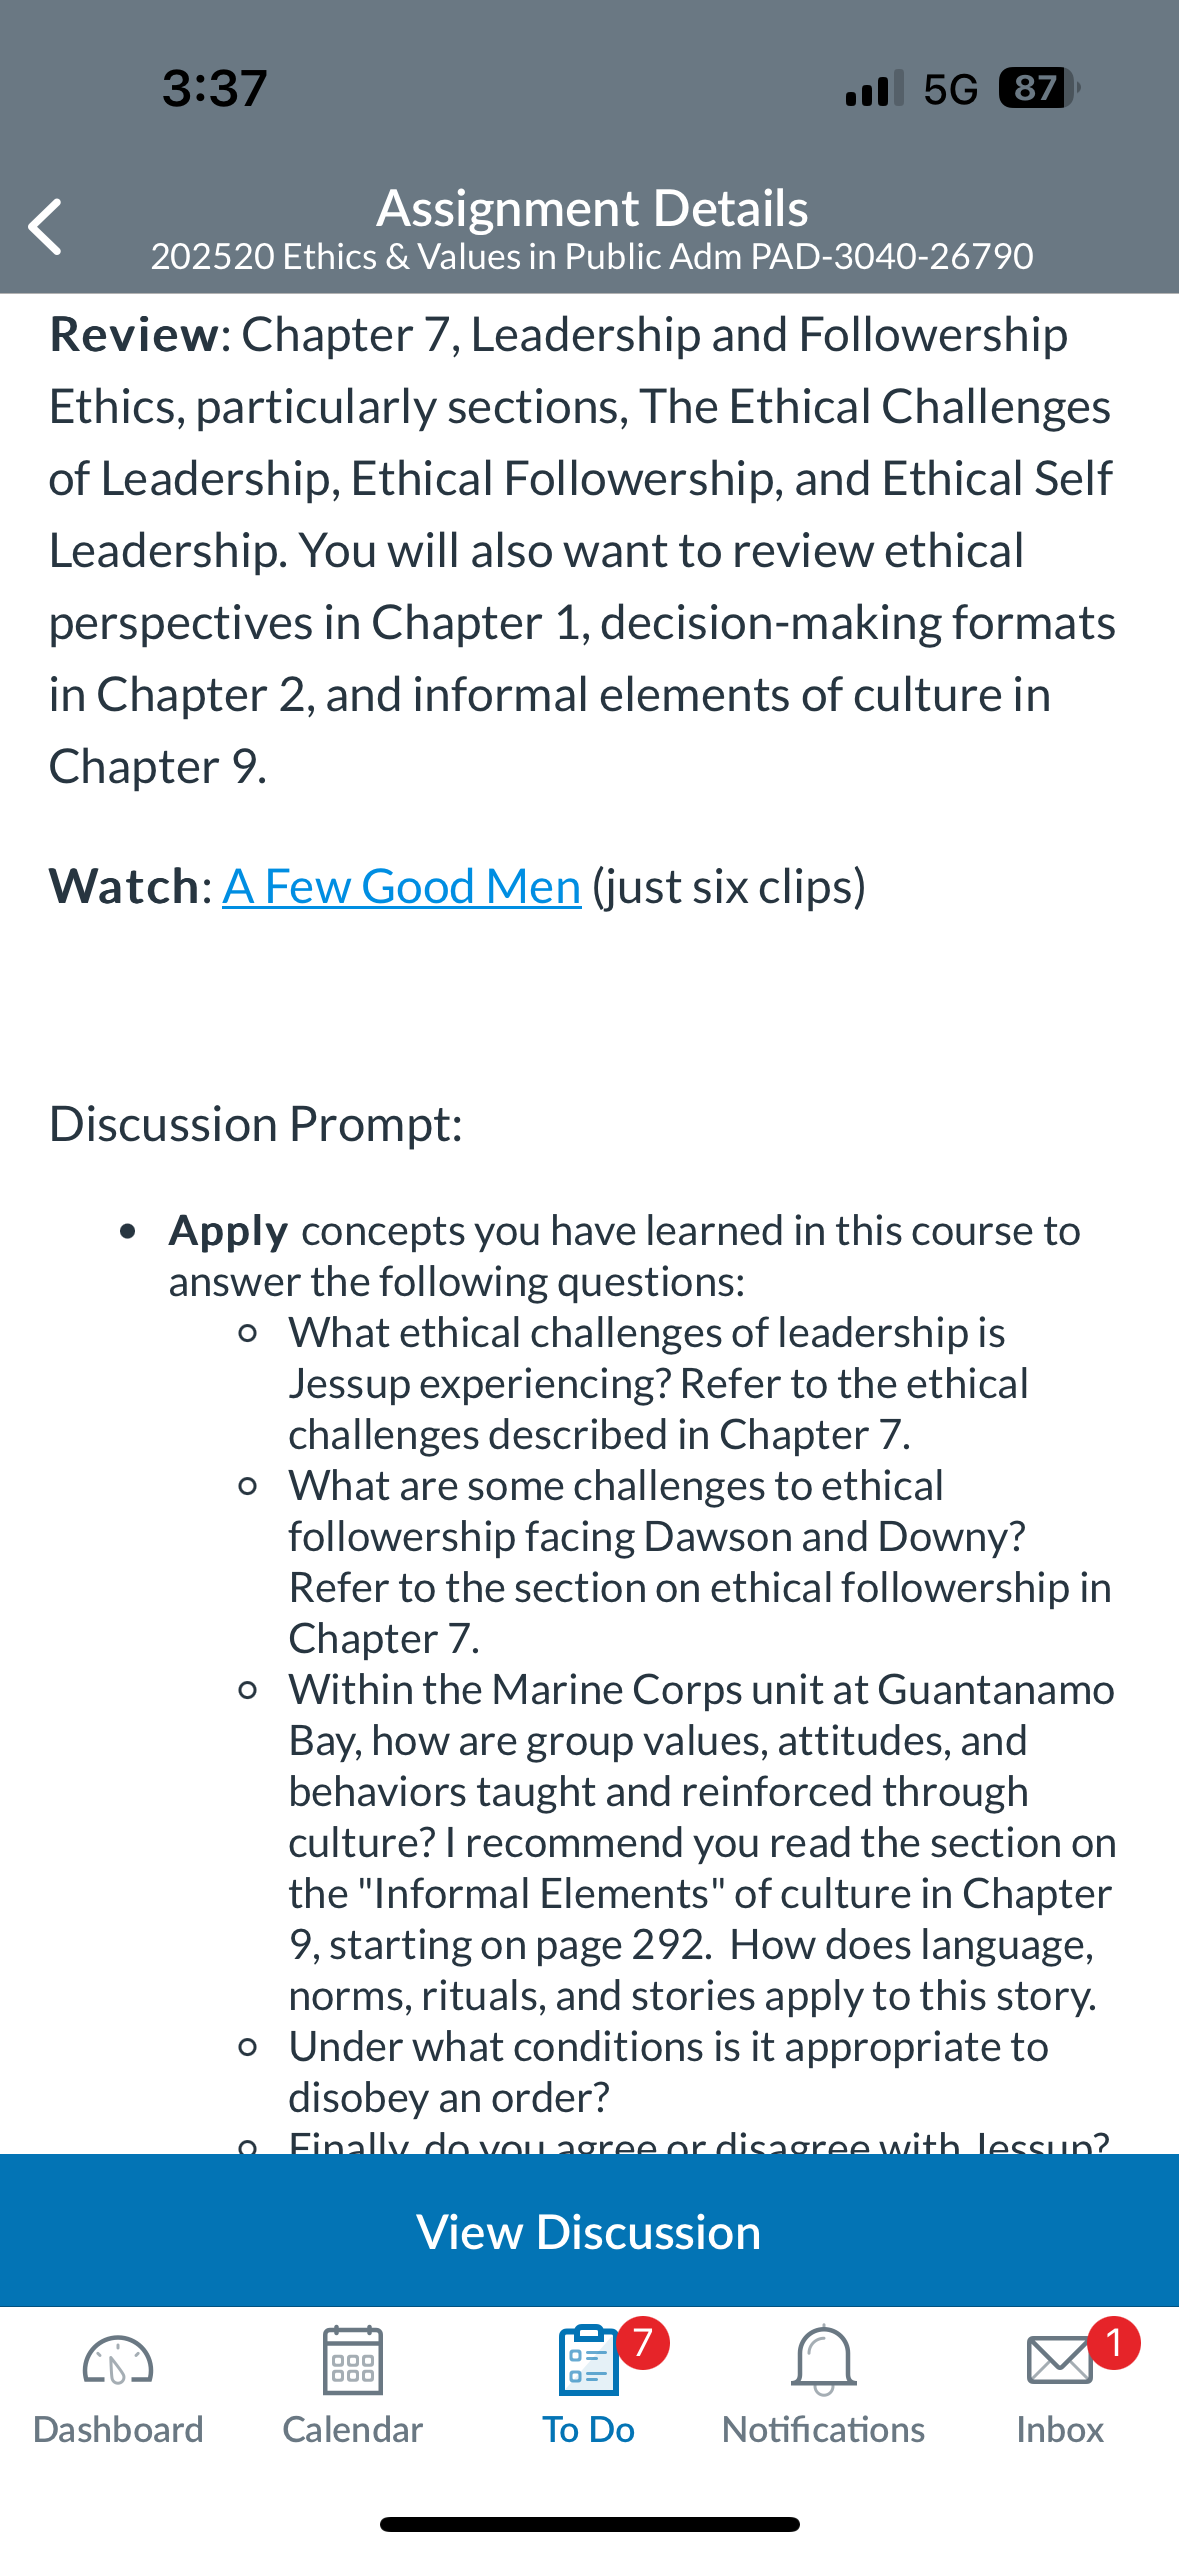Tap the Discussion Prompt heading
The height and width of the screenshot is (2556, 1179).
pos(256,1124)
